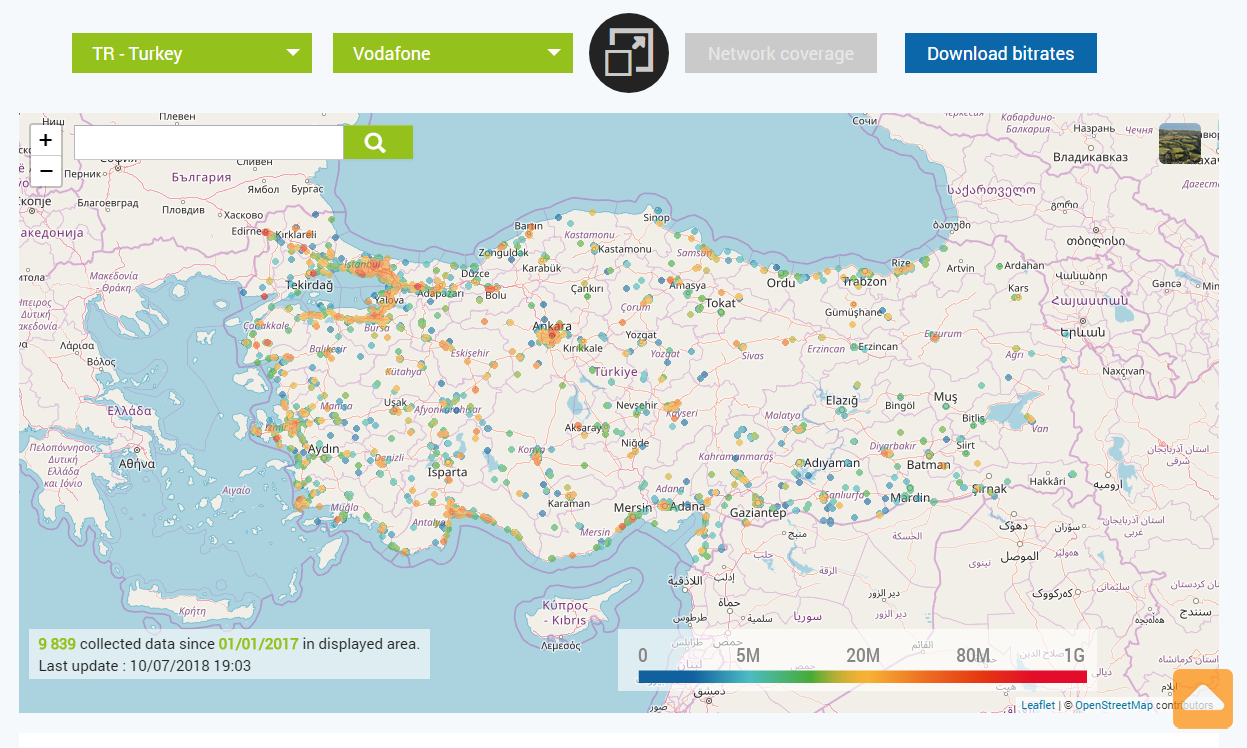Click the 9 839 collected data count
1247x748 pixels.
pyautogui.click(x=58, y=643)
